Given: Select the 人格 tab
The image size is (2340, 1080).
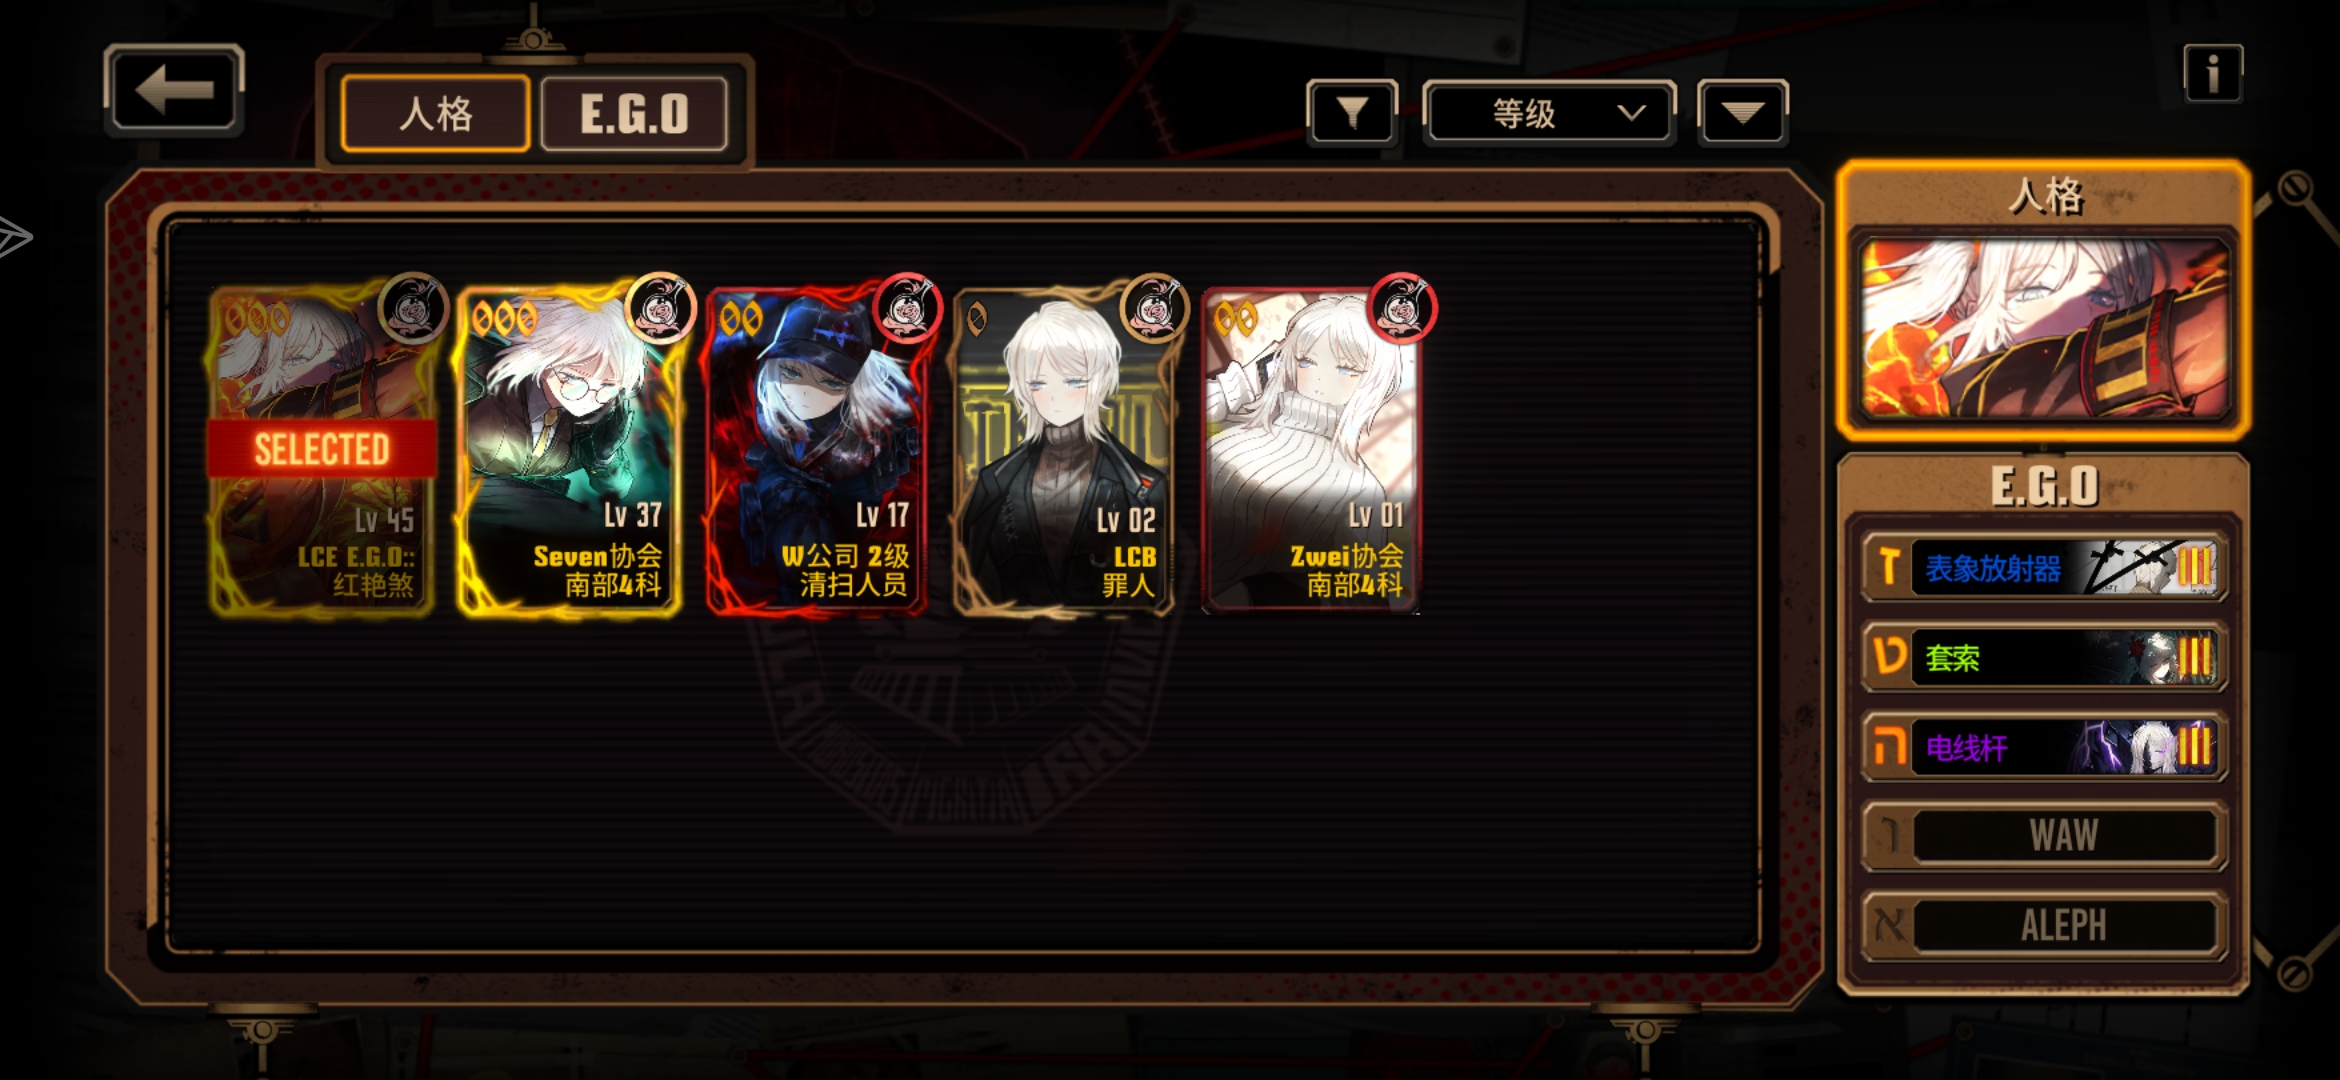Looking at the screenshot, I should click(x=436, y=114).
